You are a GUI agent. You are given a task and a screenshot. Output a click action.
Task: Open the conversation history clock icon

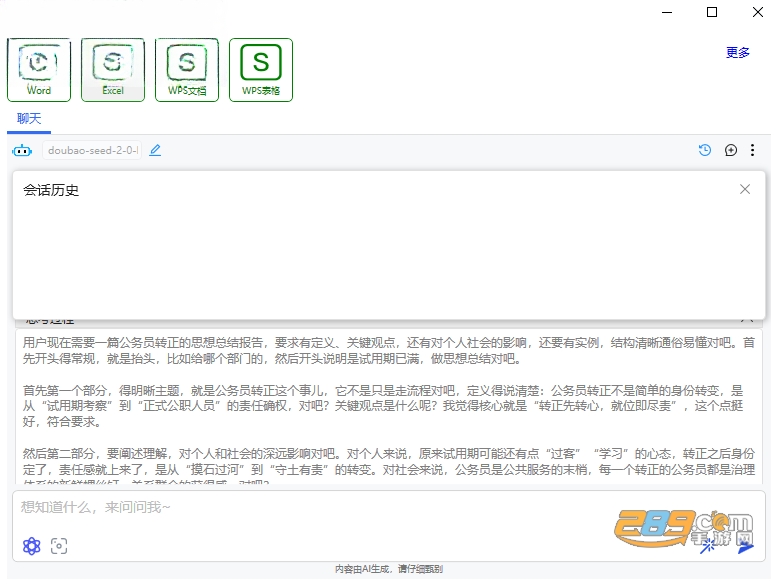(x=705, y=150)
